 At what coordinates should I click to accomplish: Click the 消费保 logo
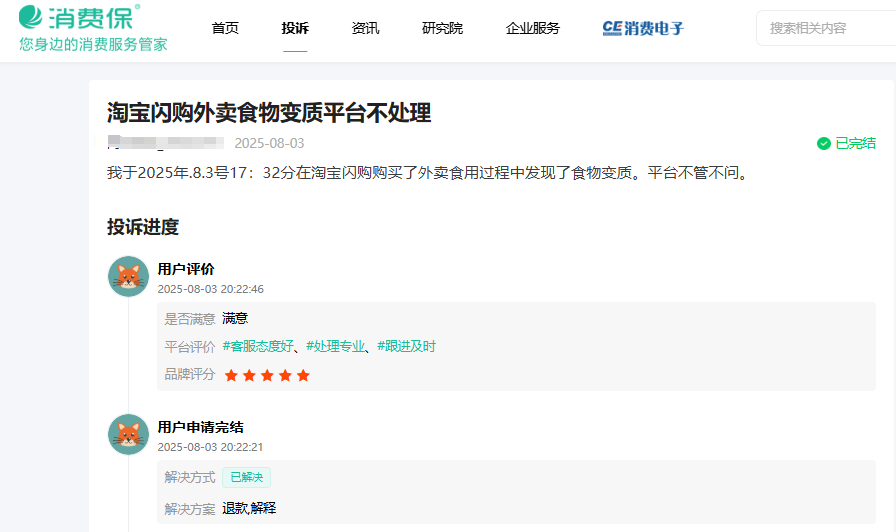[x=79, y=17]
